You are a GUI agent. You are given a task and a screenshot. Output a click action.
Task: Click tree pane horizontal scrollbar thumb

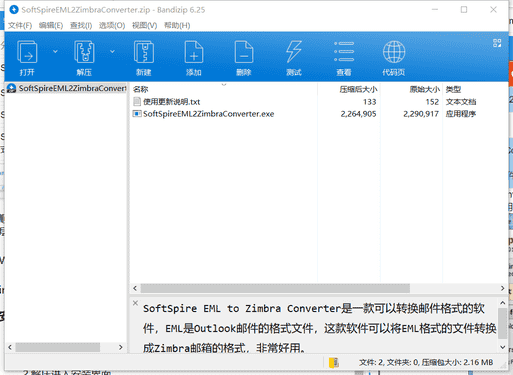pyautogui.click(x=58, y=347)
